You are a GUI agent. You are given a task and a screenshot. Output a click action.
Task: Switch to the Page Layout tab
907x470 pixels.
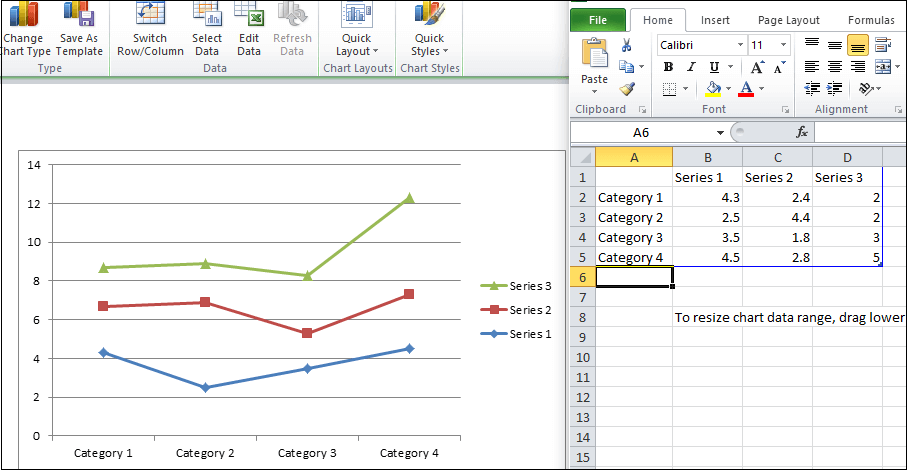pyautogui.click(x=788, y=20)
